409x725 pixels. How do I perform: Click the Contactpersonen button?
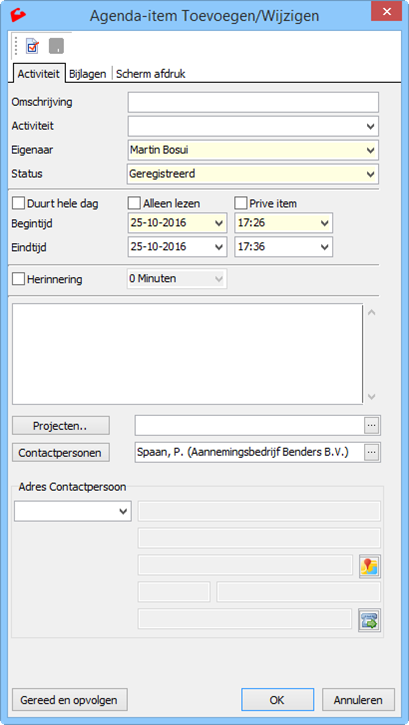[61, 453]
